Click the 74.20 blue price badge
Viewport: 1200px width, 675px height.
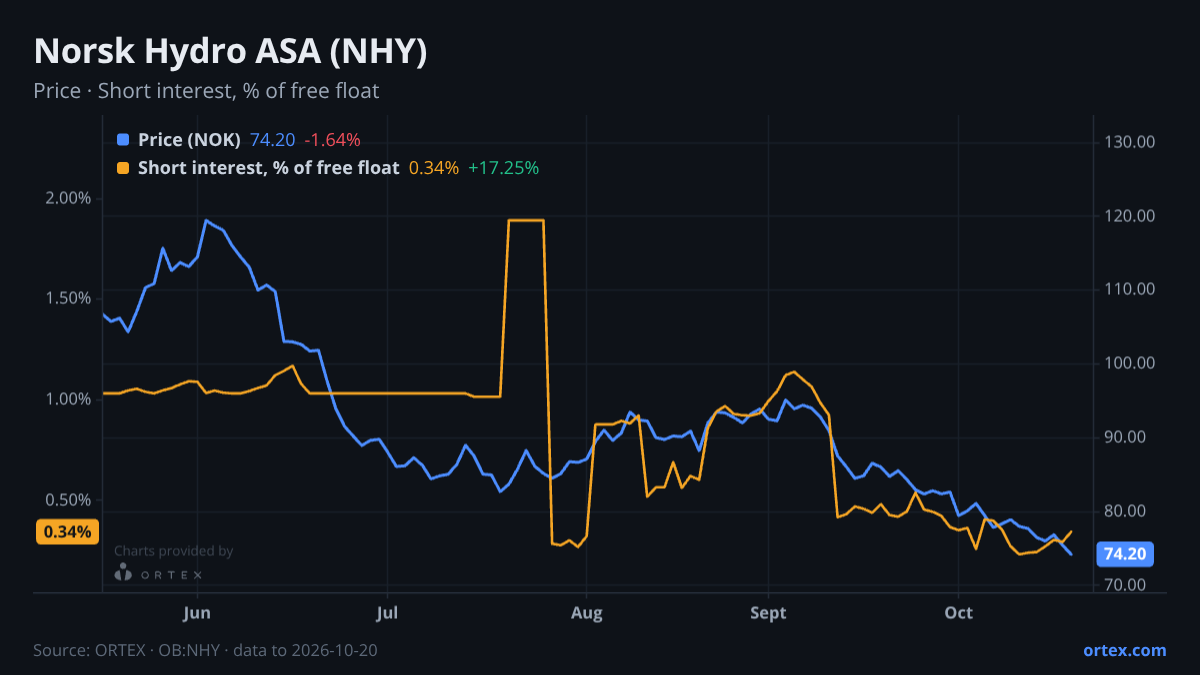tap(1126, 554)
